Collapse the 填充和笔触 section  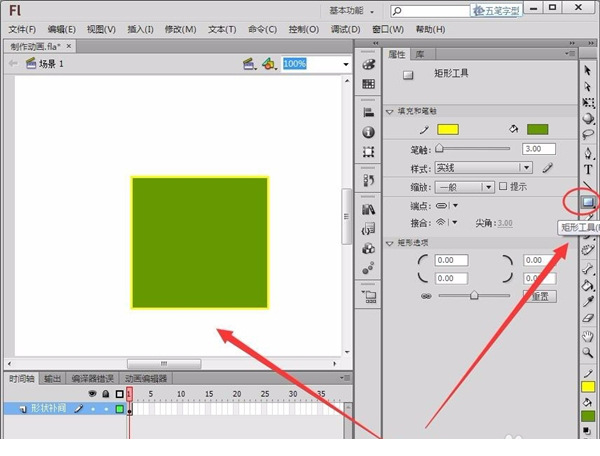(390, 112)
